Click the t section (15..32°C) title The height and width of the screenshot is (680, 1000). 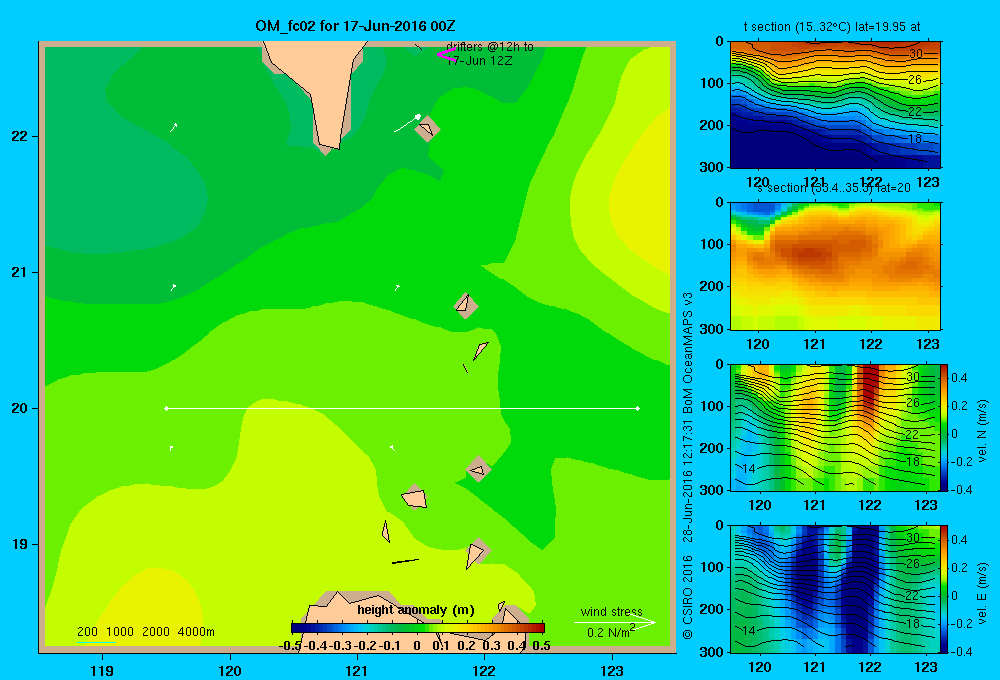pyautogui.click(x=832, y=27)
